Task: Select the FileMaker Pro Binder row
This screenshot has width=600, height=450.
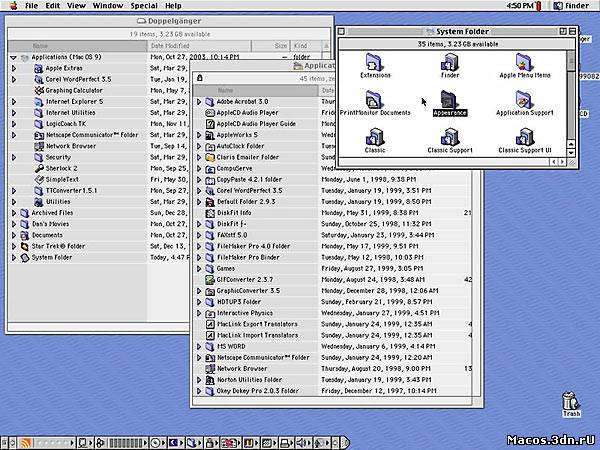Action: [x=333, y=258]
